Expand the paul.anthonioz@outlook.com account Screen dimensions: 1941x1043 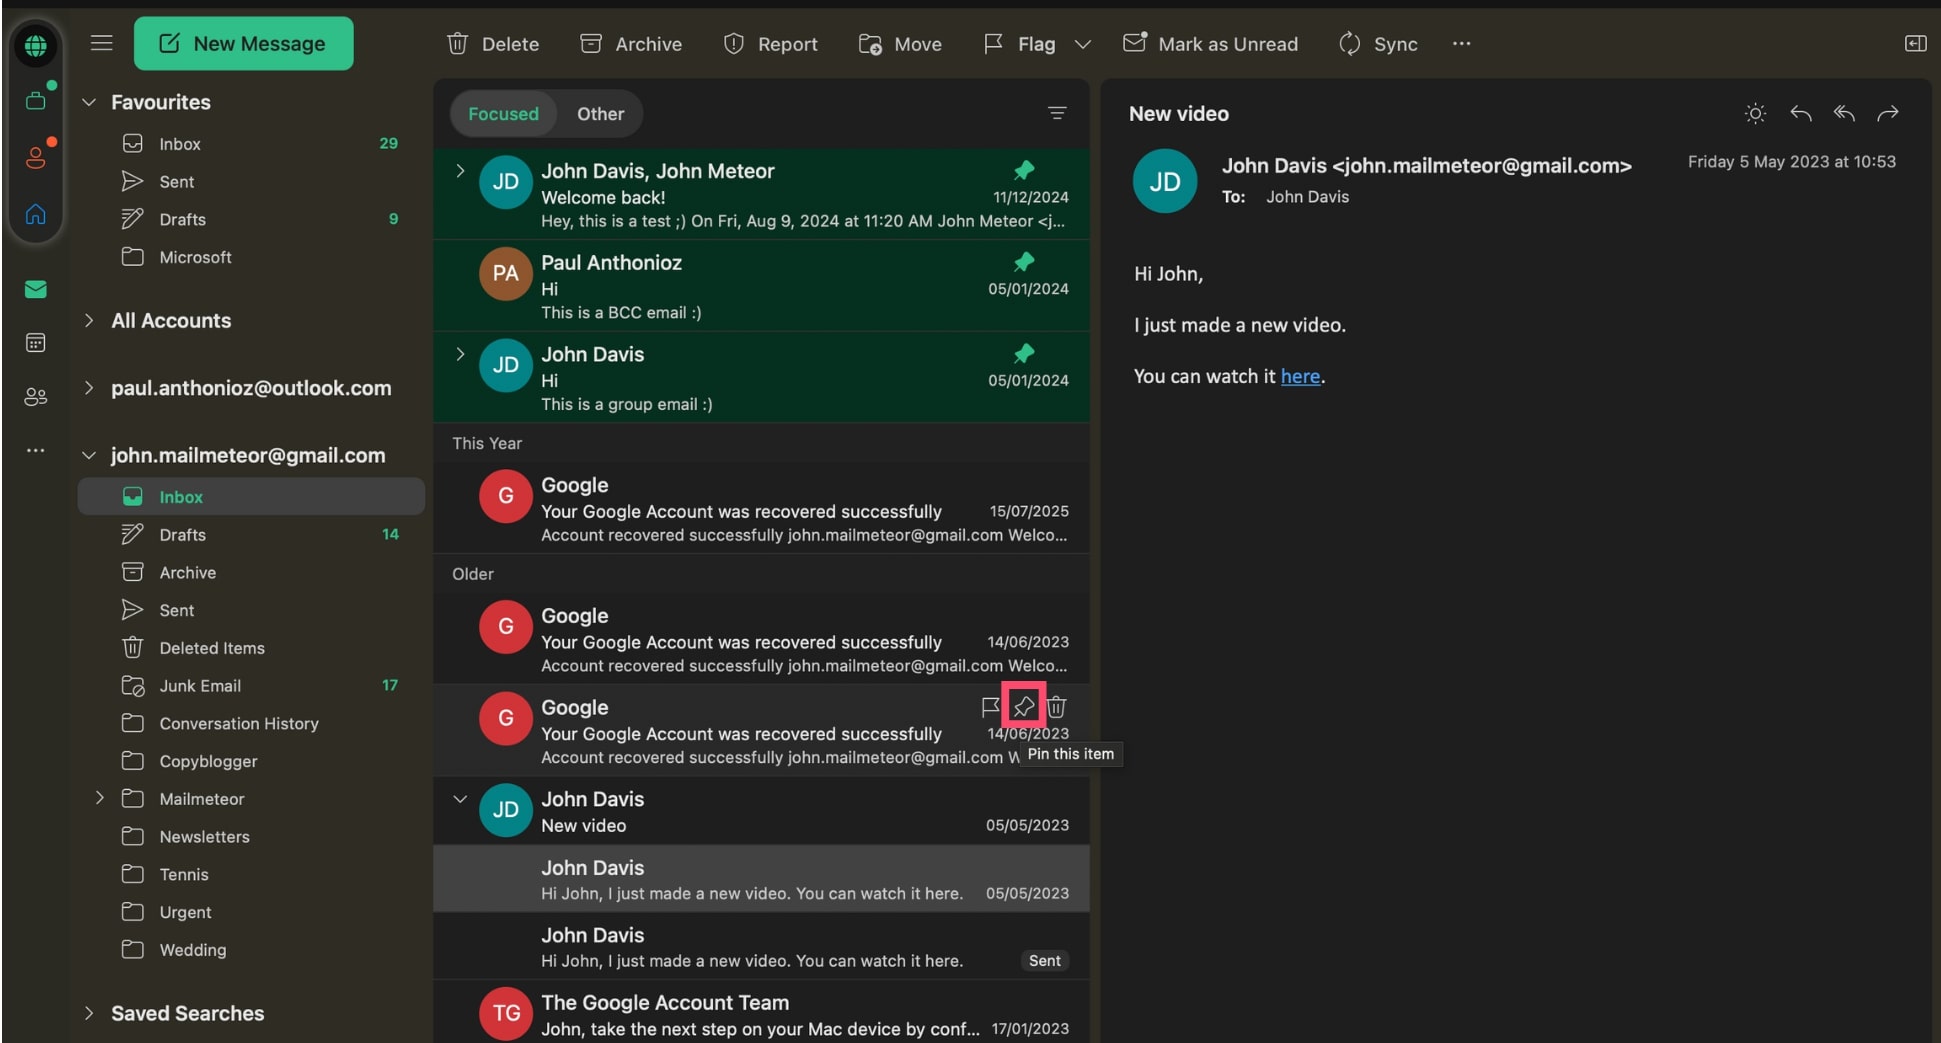pyautogui.click(x=88, y=388)
